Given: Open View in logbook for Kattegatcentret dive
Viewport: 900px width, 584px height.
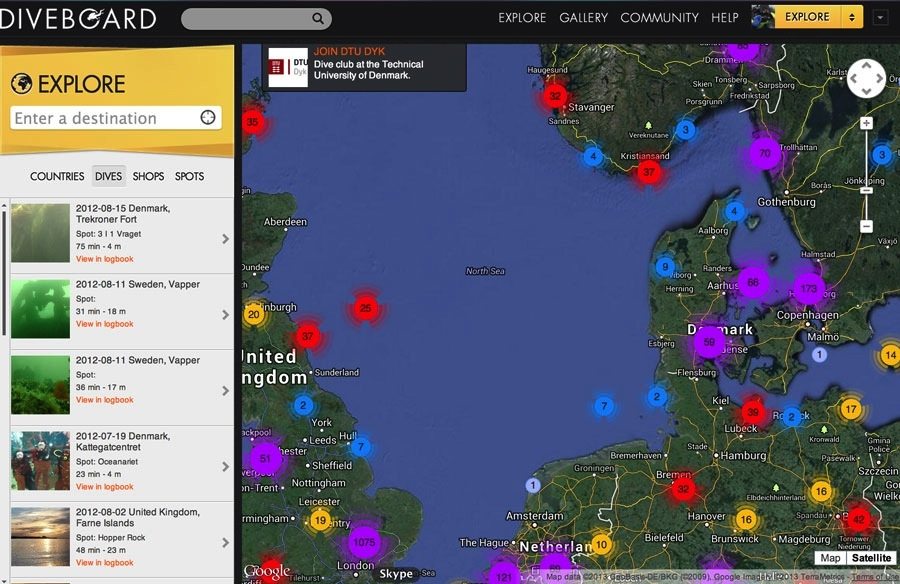Looking at the screenshot, I should 104,486.
